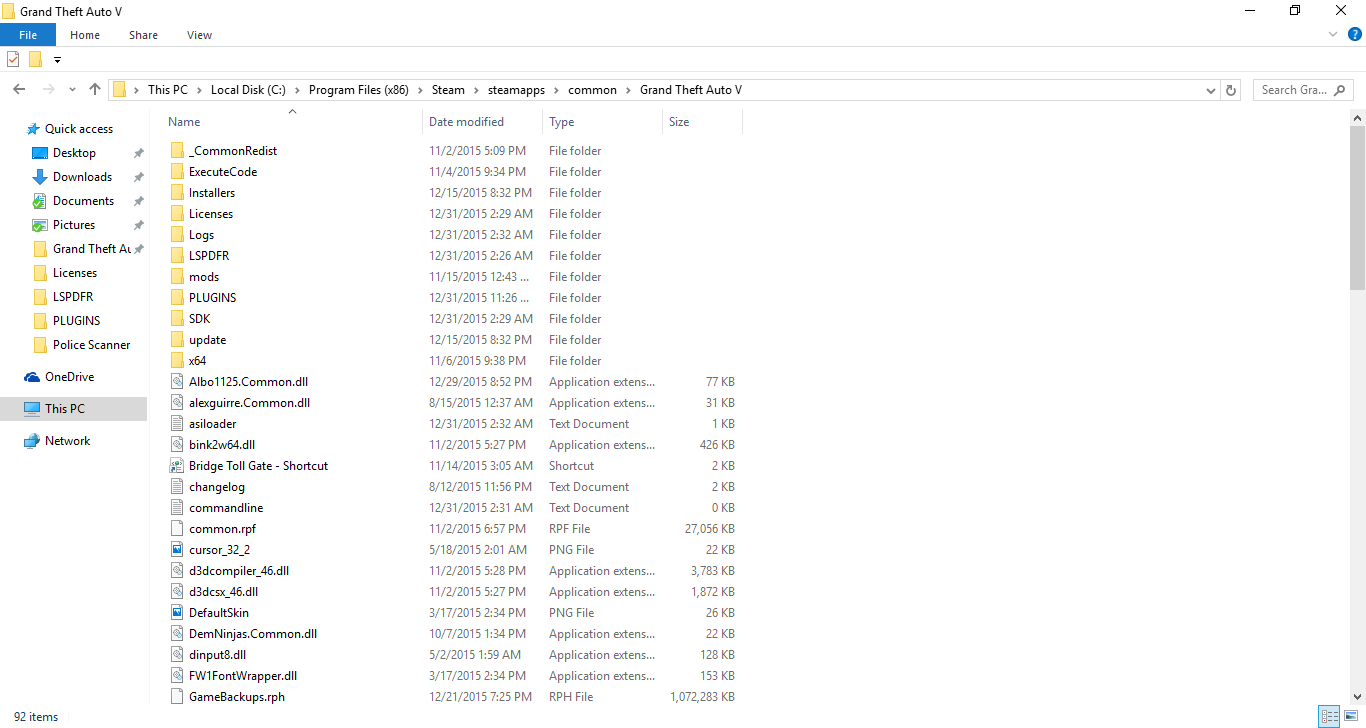
Task: Select Quick access in the navigation pane
Action: coord(79,129)
